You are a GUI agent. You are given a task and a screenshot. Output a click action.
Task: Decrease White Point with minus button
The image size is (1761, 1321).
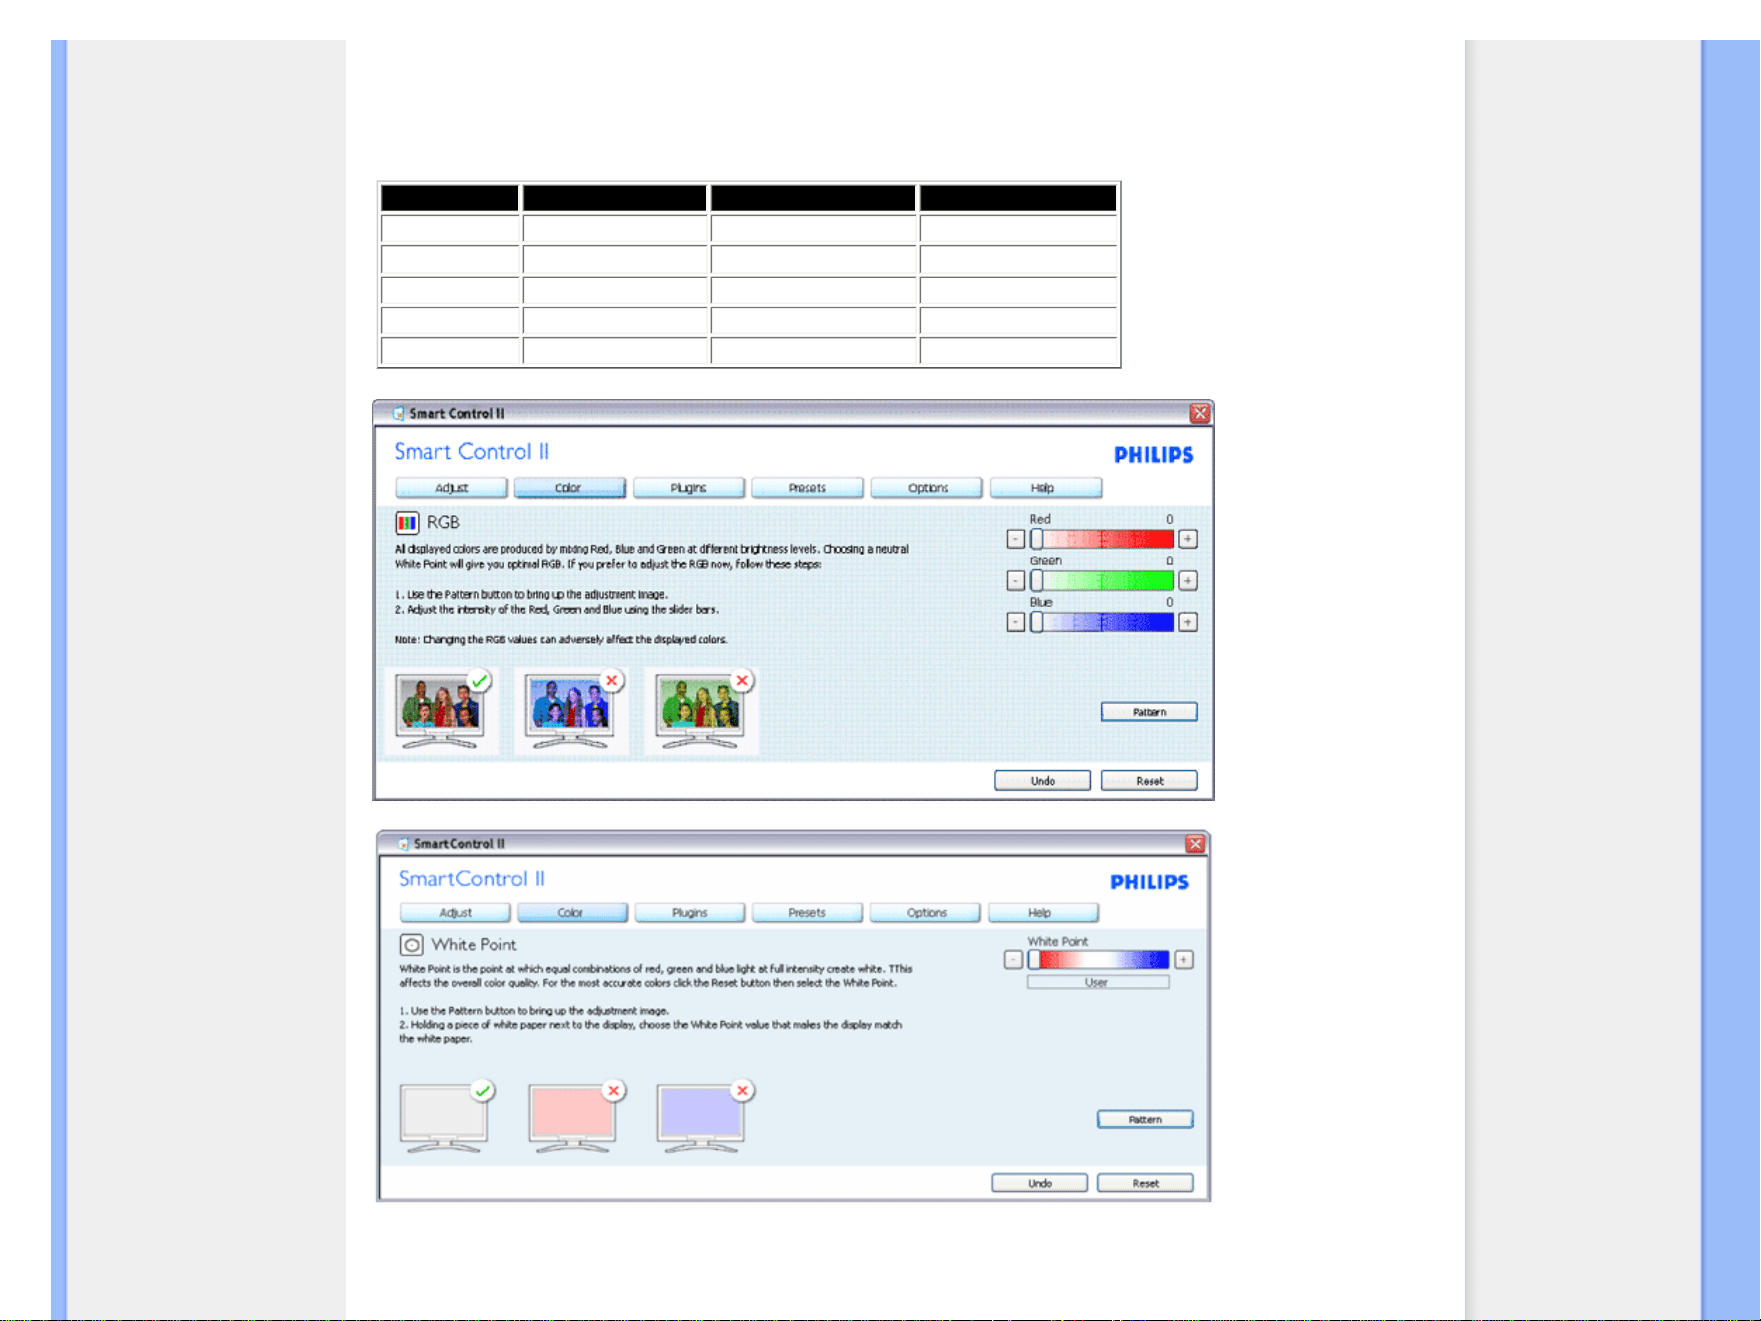[1013, 960]
